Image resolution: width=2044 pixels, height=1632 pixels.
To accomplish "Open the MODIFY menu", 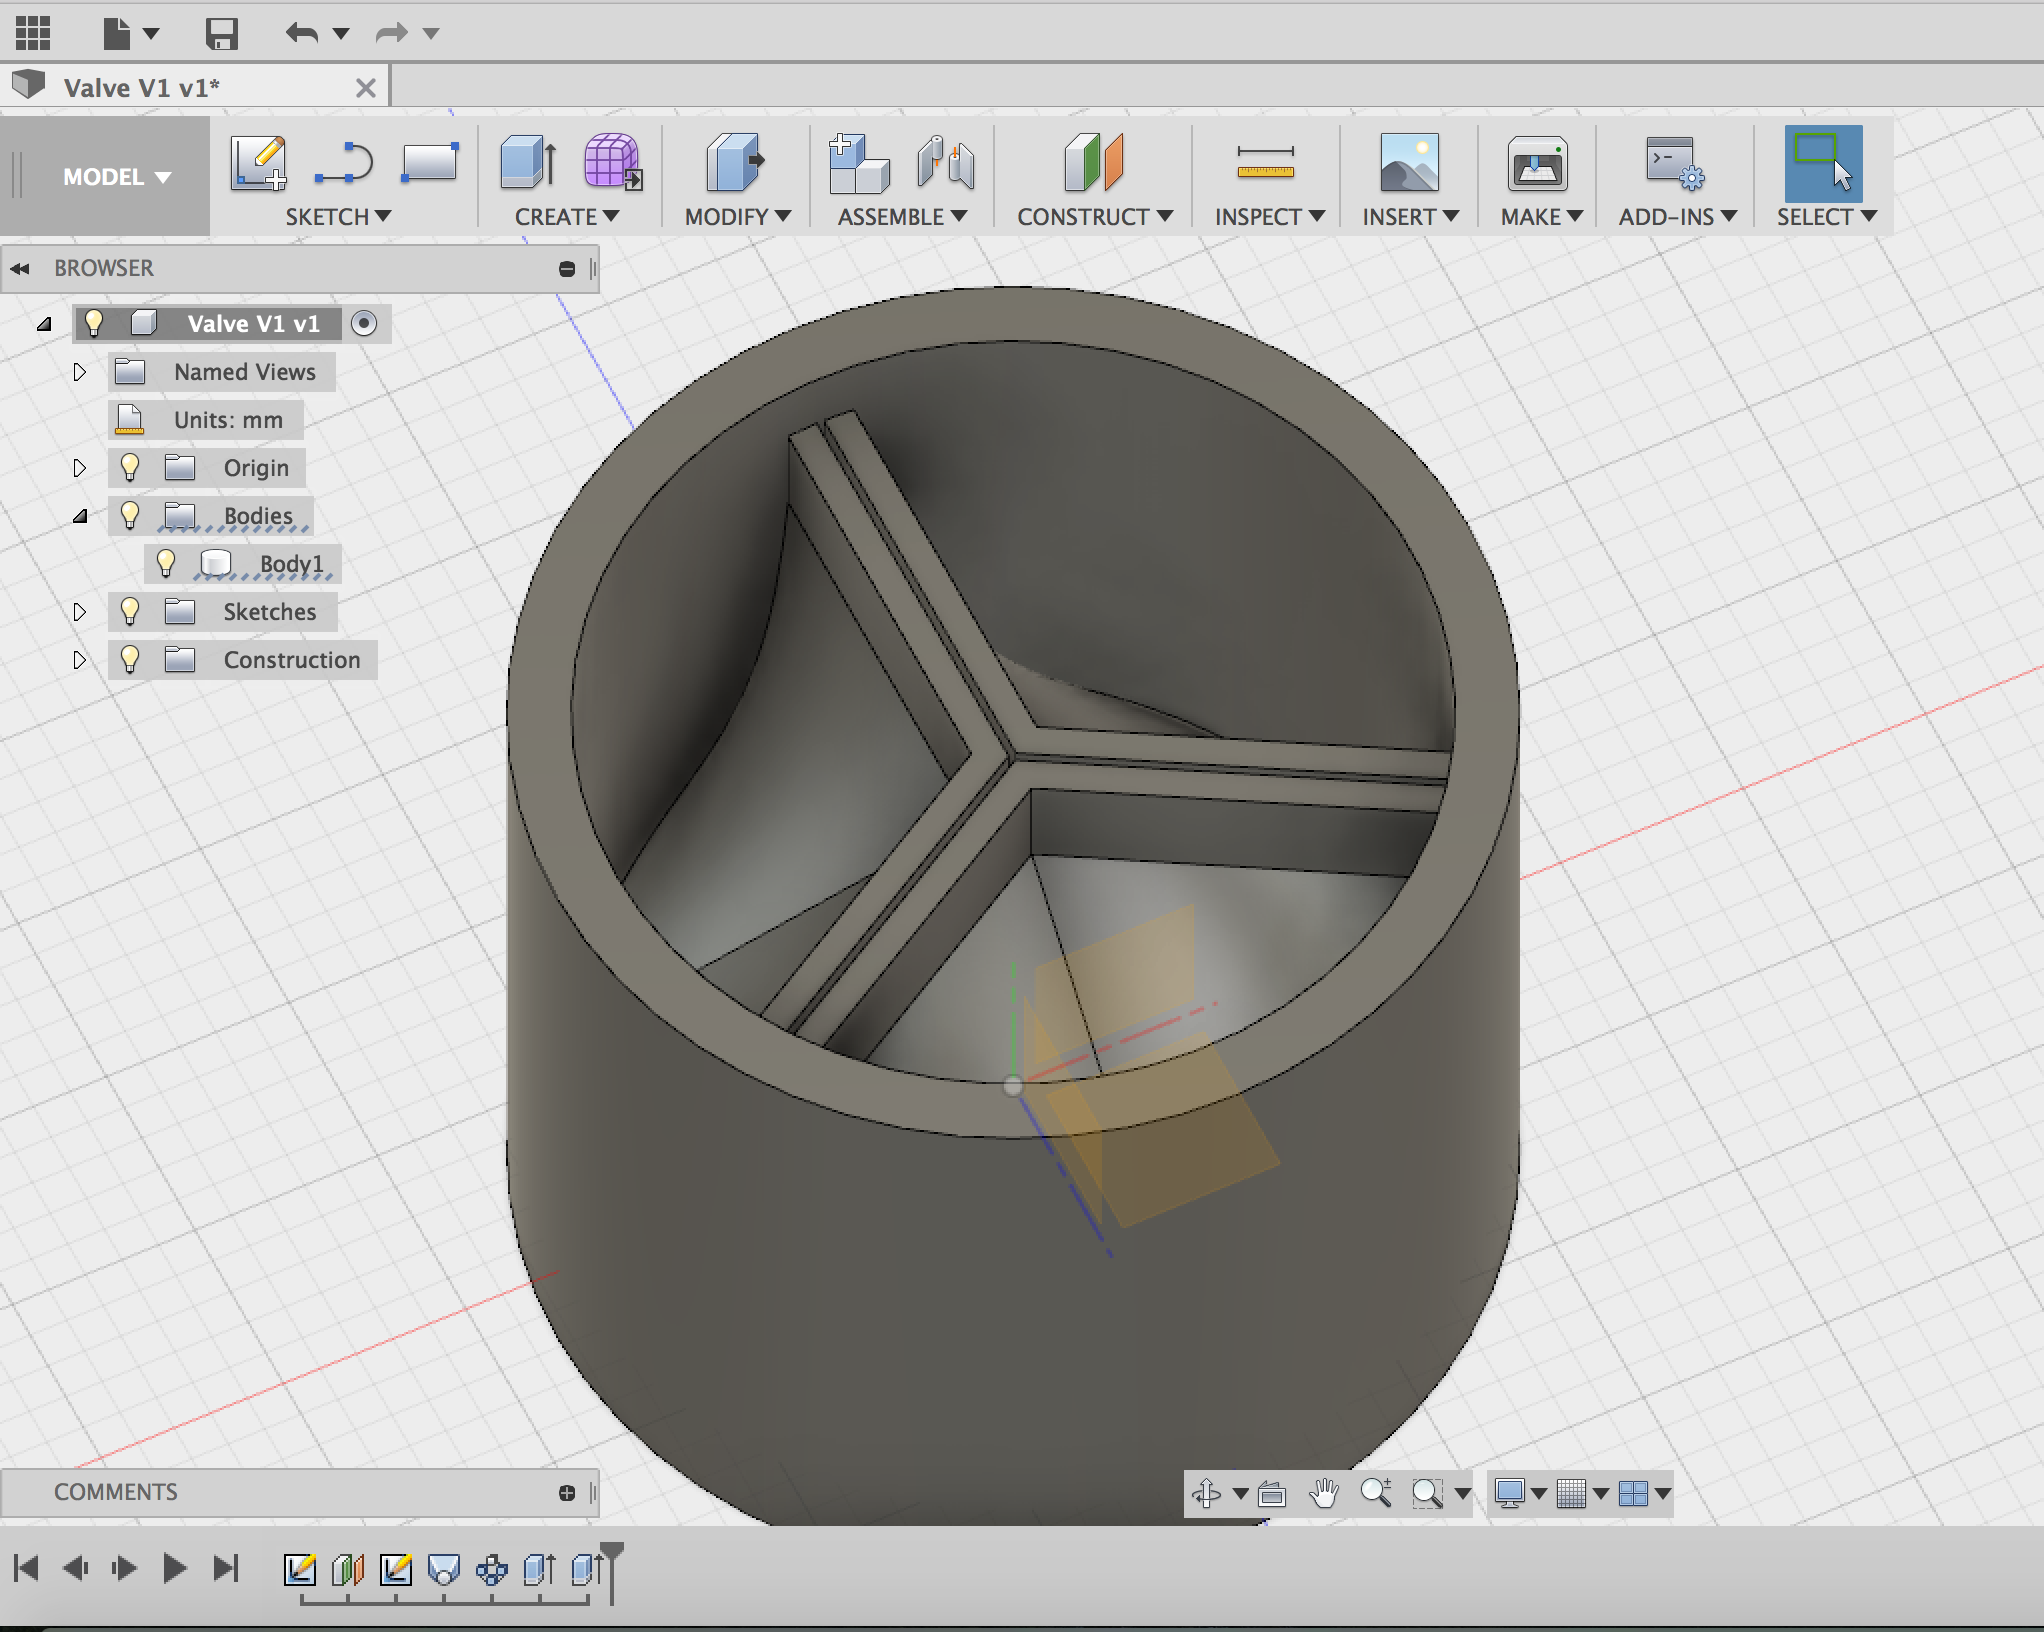I will click(x=738, y=217).
